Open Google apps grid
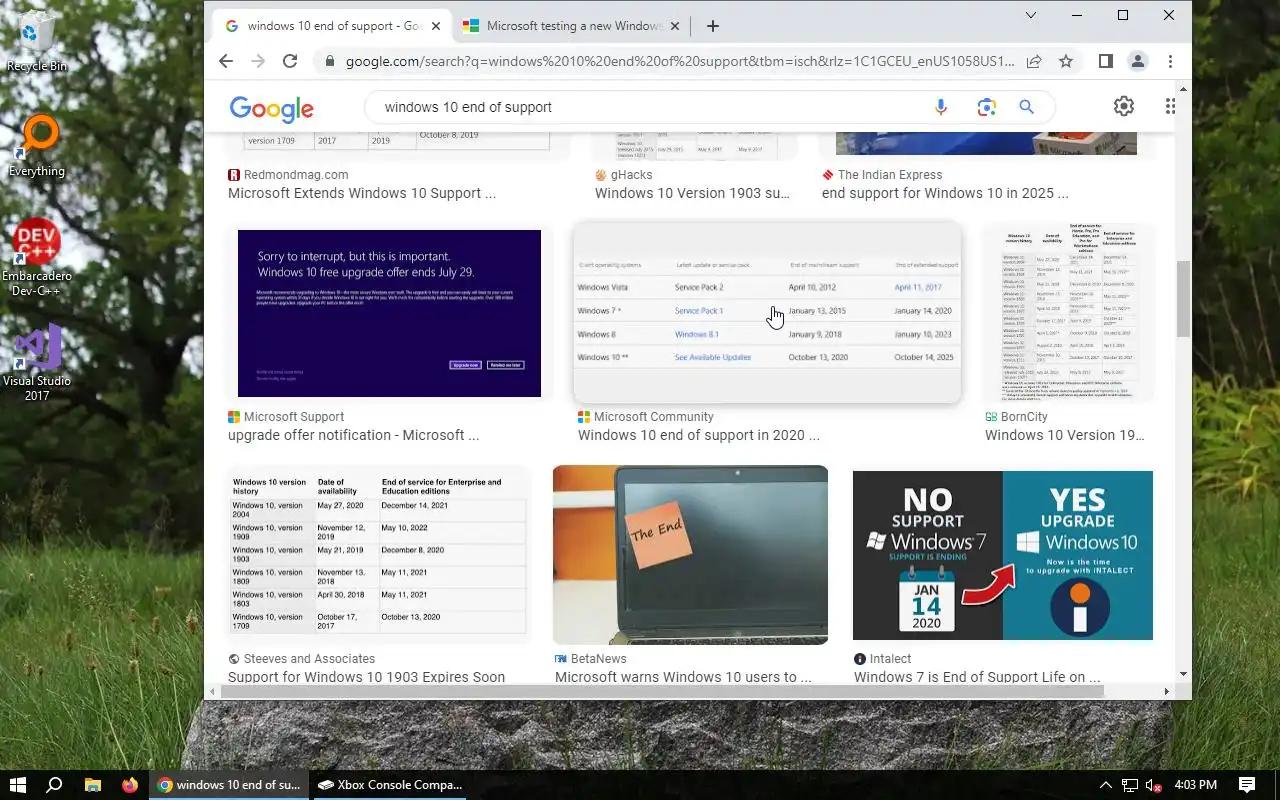This screenshot has height=800, width=1280. (1170, 106)
